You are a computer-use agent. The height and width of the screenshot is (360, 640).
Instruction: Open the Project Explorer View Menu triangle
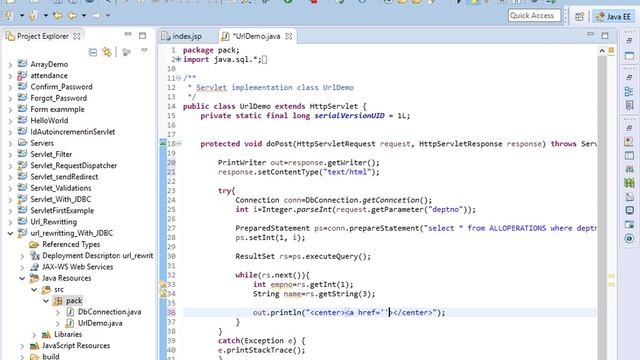144,51
